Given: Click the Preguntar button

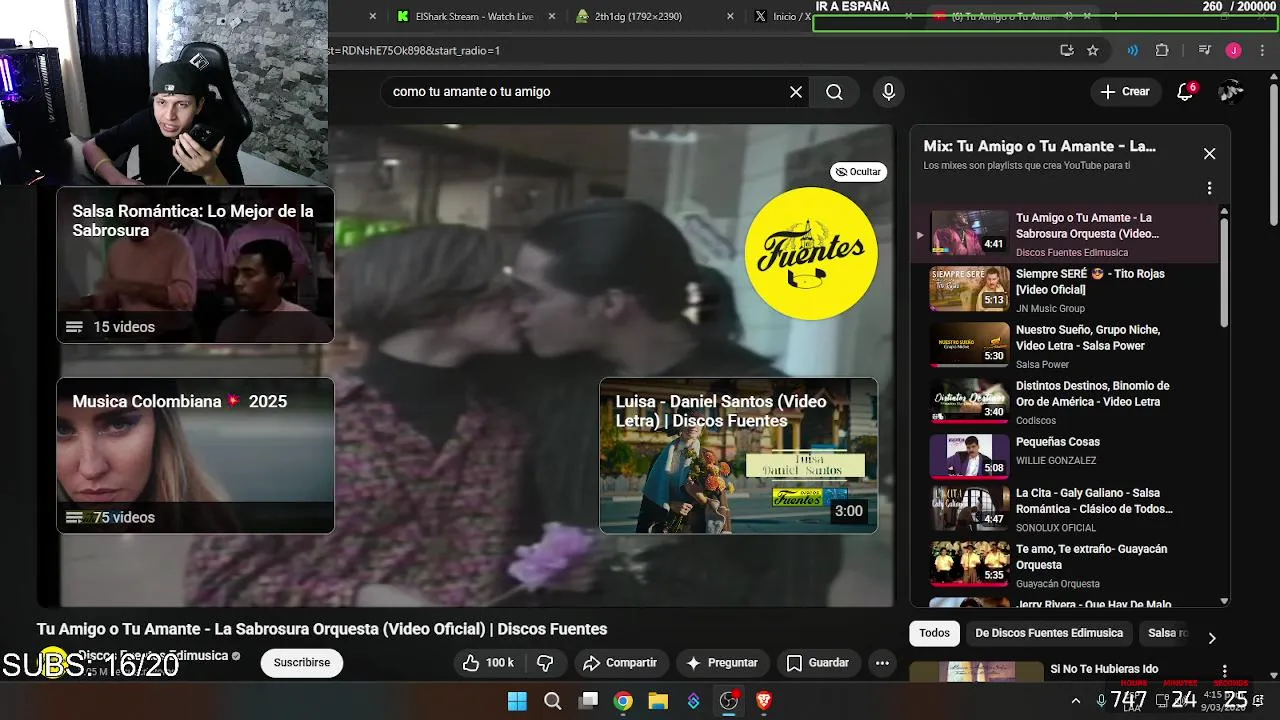Looking at the screenshot, I should coord(722,663).
